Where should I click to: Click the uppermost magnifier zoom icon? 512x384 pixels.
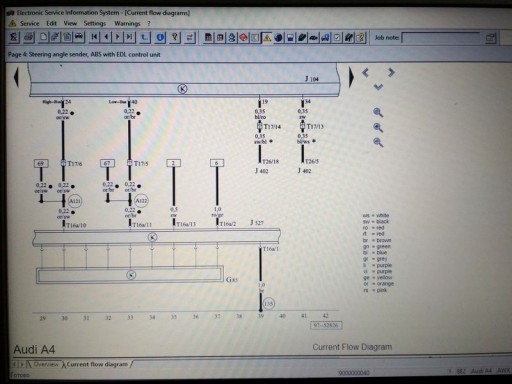click(x=378, y=113)
